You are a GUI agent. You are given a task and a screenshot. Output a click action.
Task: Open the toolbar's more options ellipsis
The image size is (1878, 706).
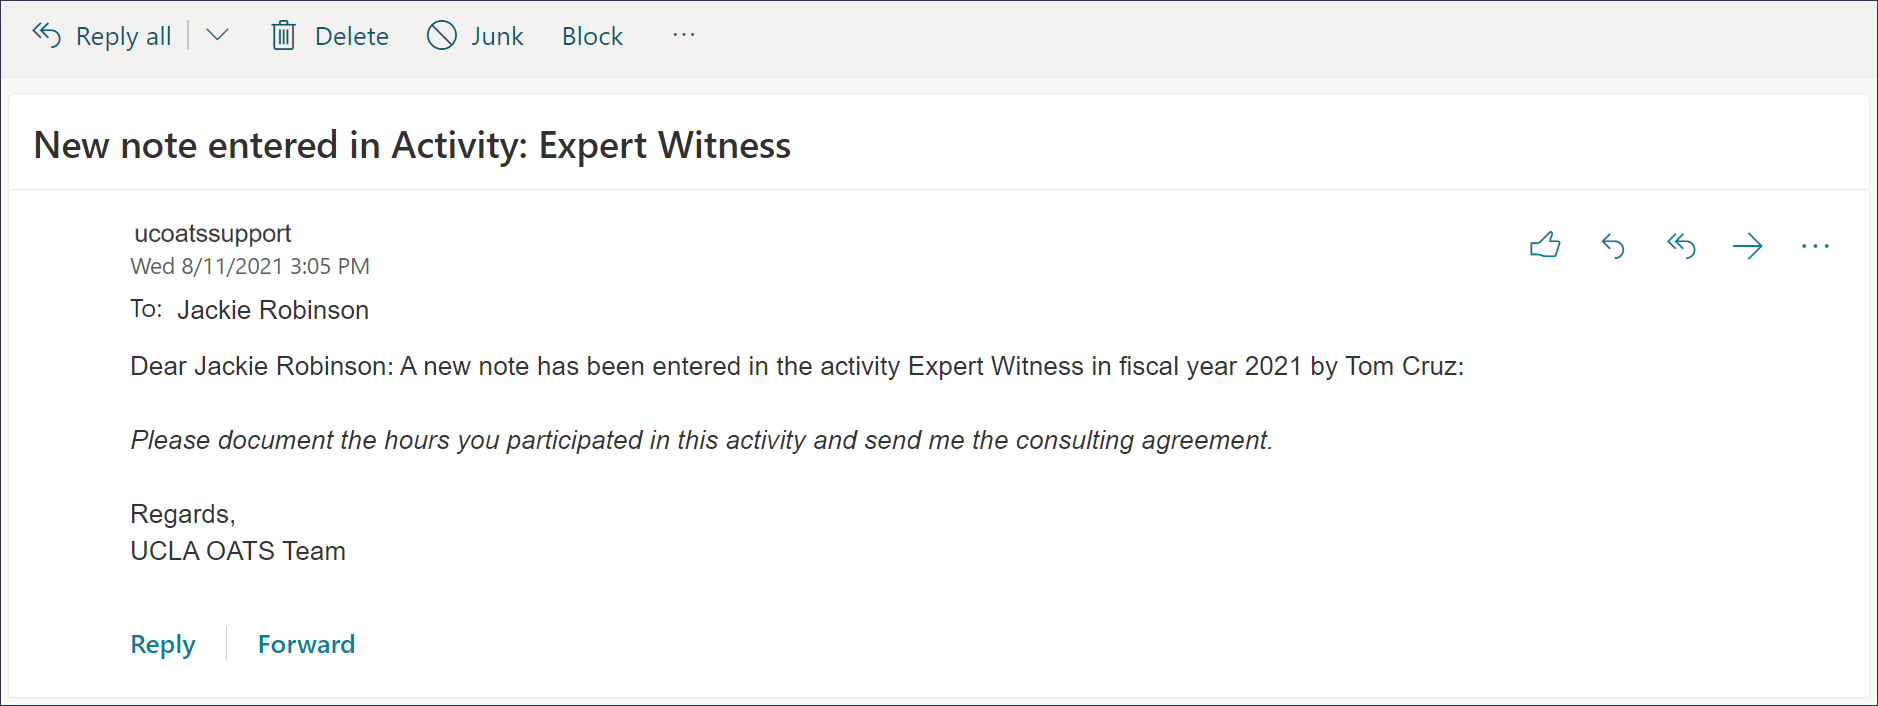[684, 36]
